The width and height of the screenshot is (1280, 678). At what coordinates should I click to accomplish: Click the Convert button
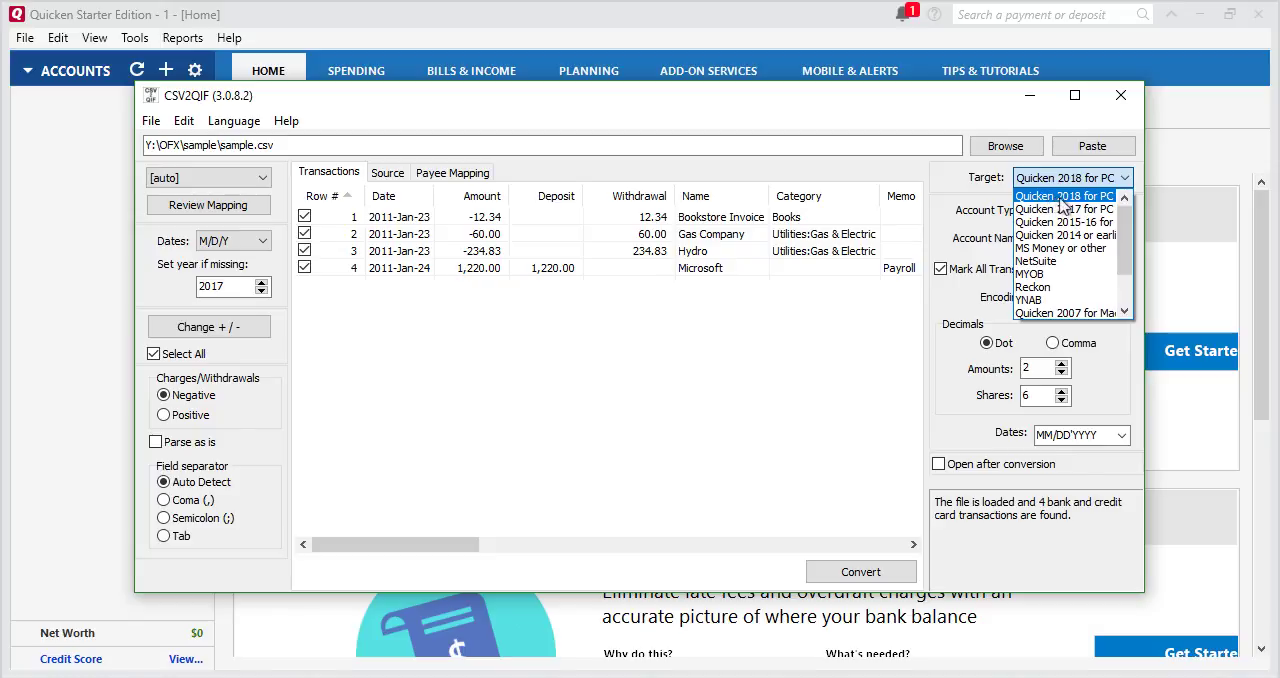(861, 572)
